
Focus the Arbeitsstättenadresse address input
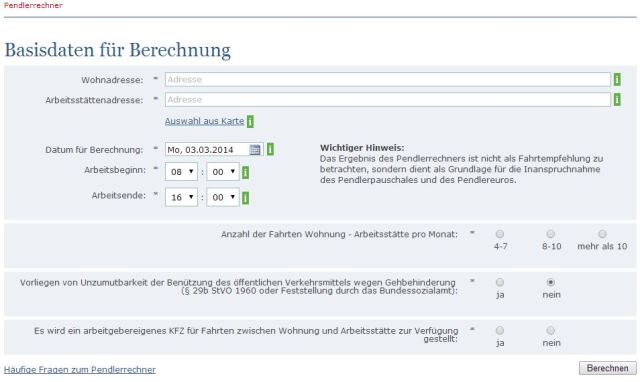pos(388,100)
